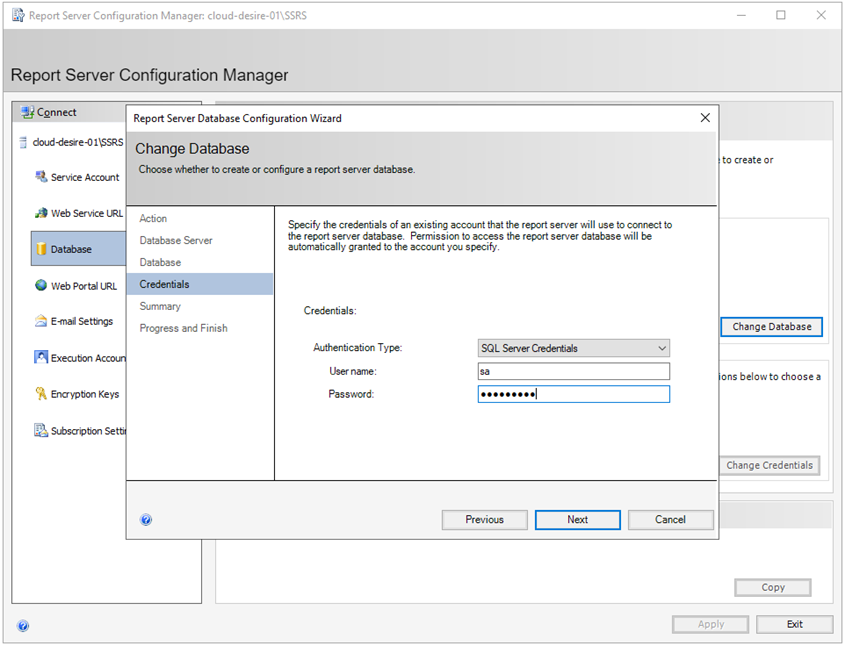Collapse the cloud-desire-01\SSRS tree node
845x646 pixels.
22,141
